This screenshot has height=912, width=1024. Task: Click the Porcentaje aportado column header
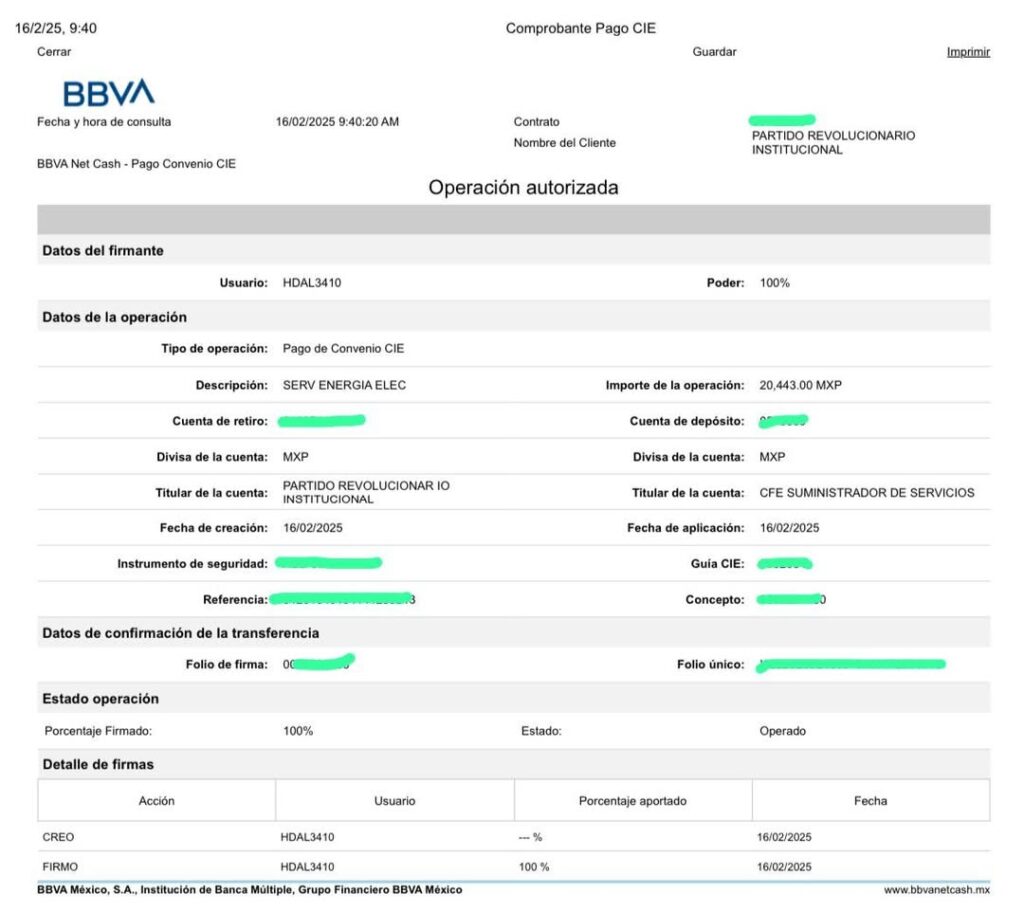click(632, 801)
